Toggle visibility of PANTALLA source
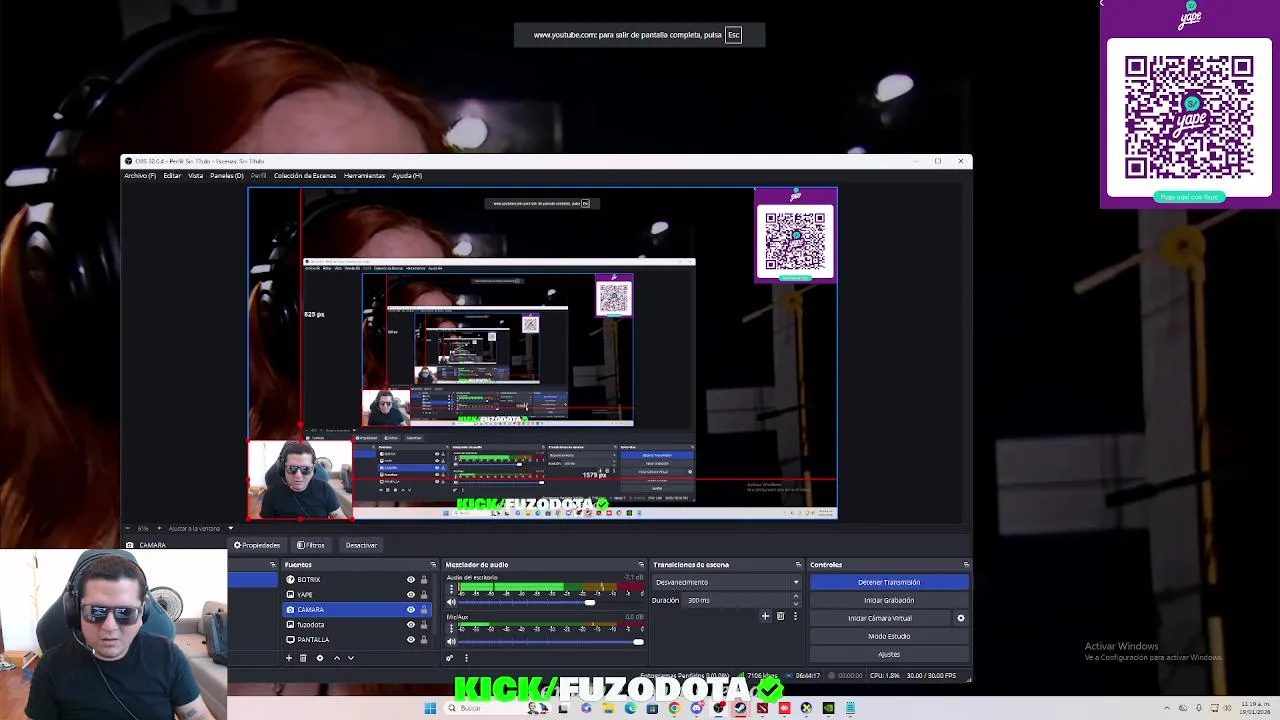1280x720 pixels. click(x=410, y=640)
